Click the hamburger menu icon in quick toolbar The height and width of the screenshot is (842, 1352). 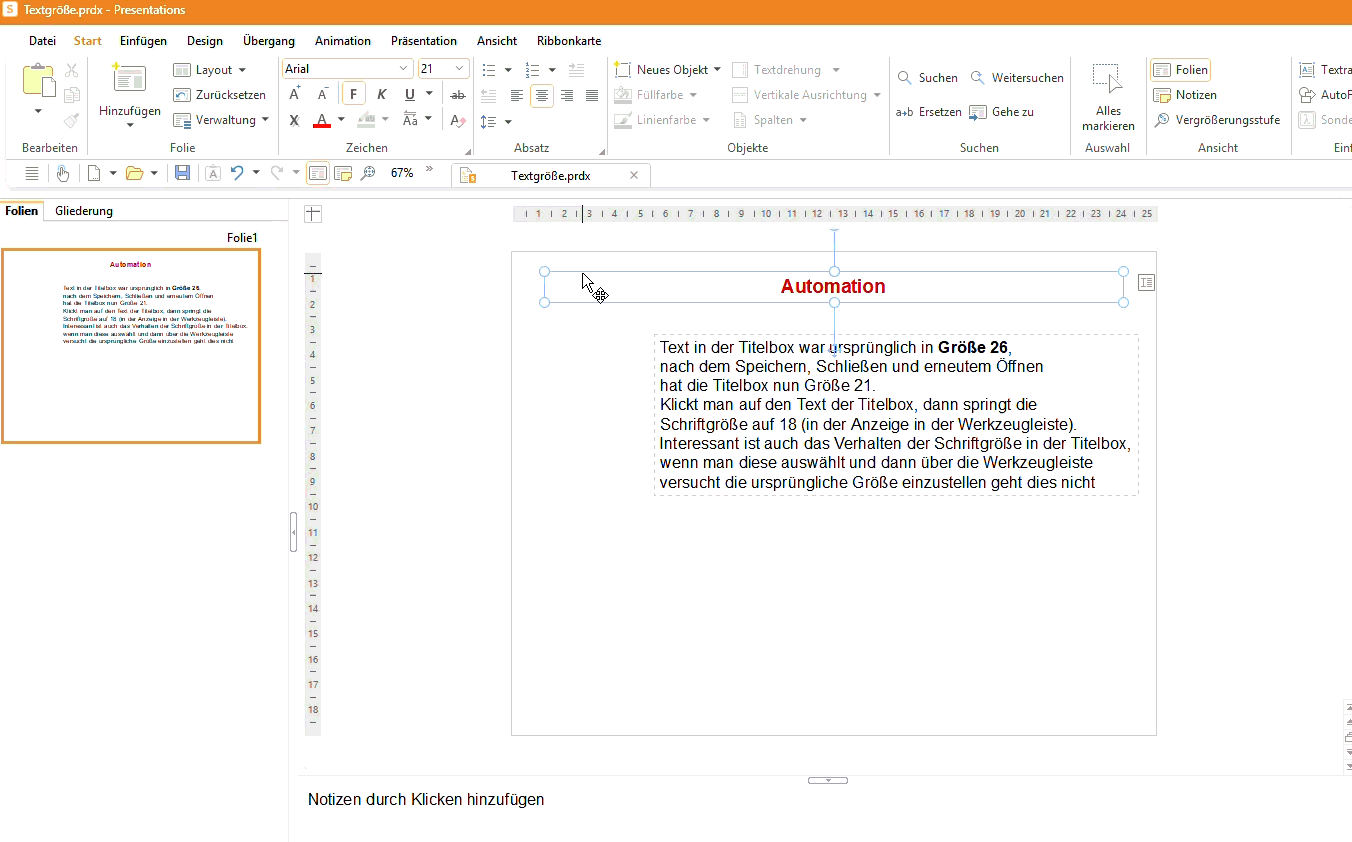click(32, 173)
